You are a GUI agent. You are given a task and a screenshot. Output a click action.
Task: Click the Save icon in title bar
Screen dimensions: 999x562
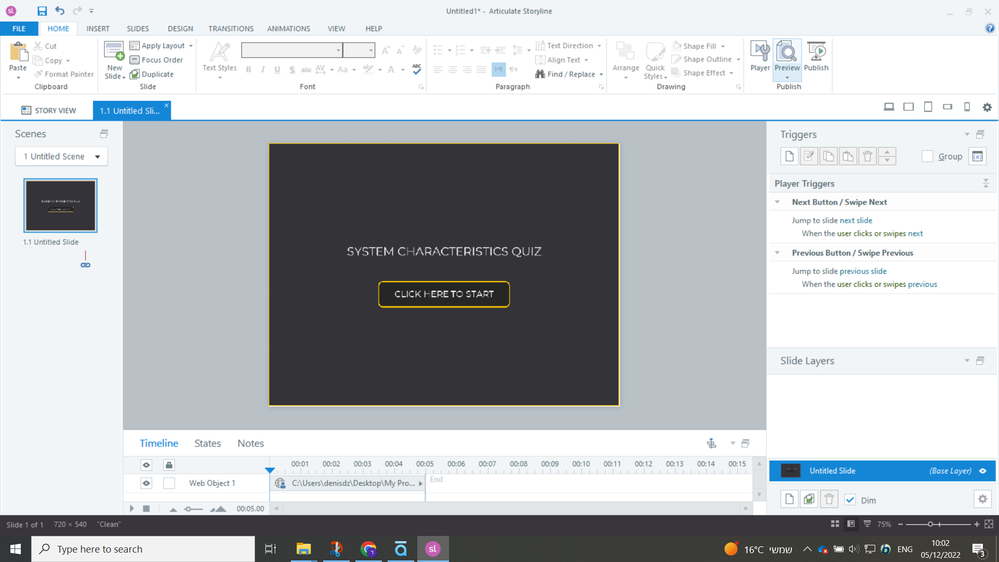tap(42, 11)
